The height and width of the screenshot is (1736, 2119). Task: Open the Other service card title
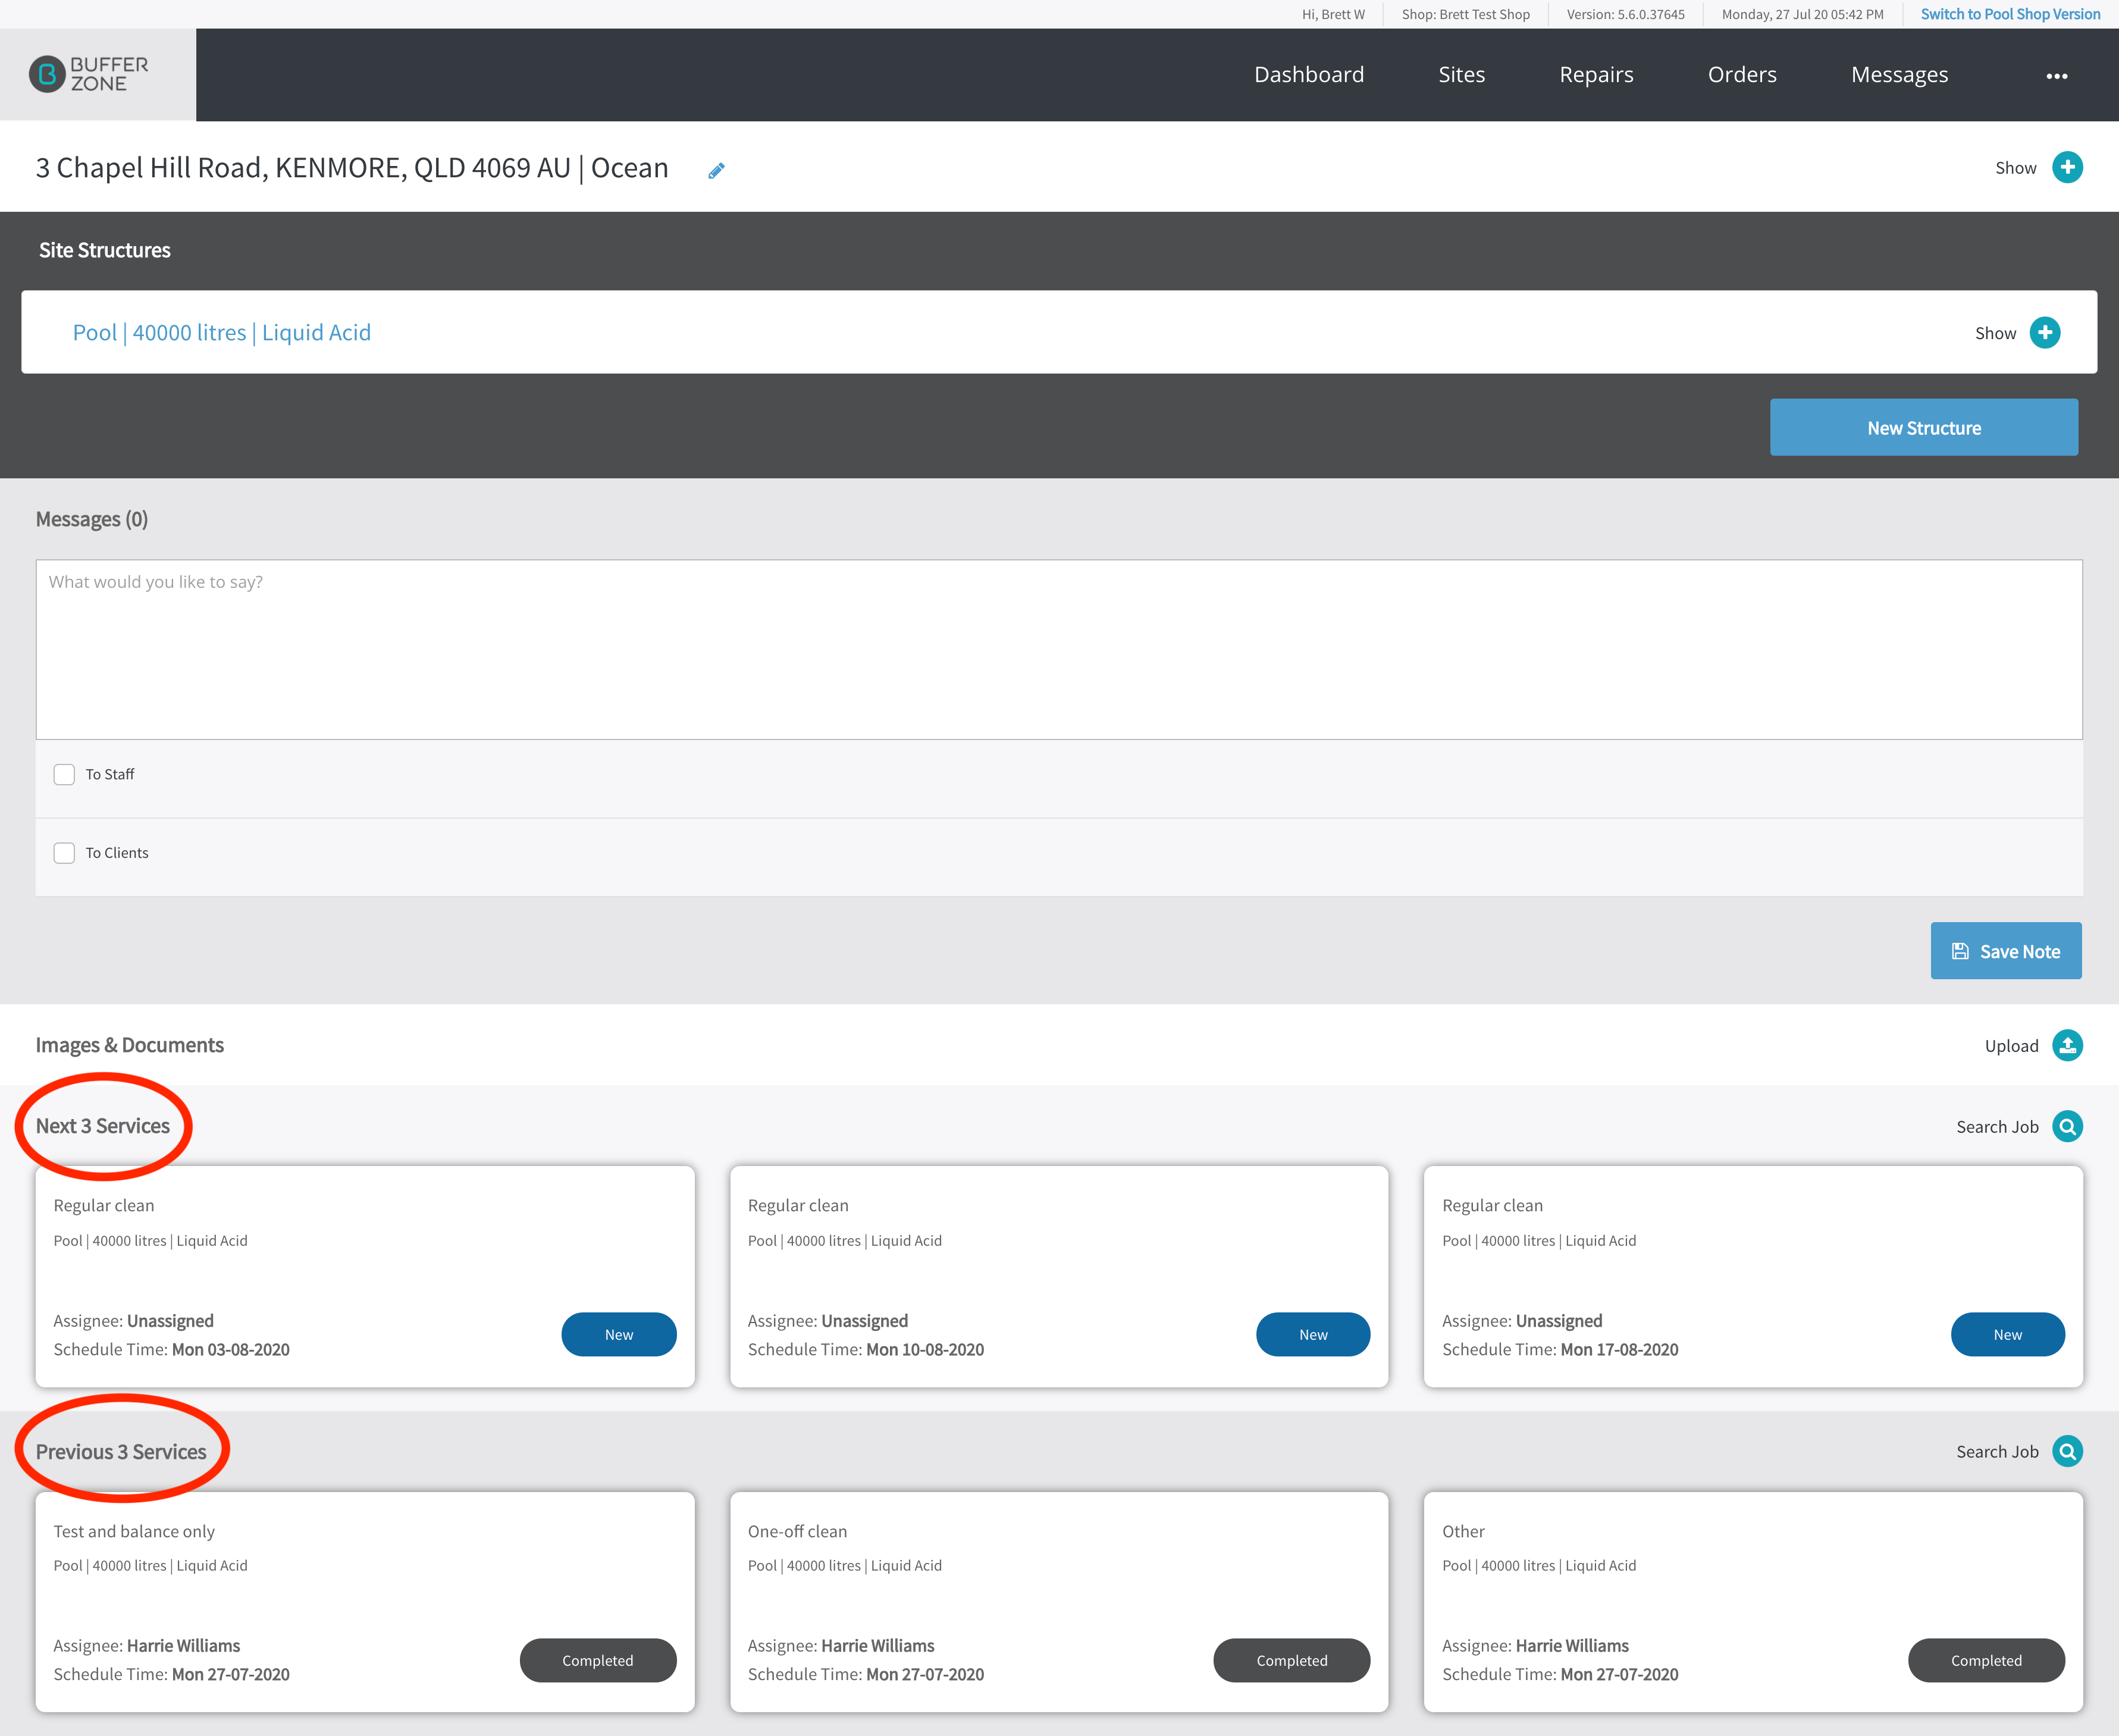(1463, 1531)
